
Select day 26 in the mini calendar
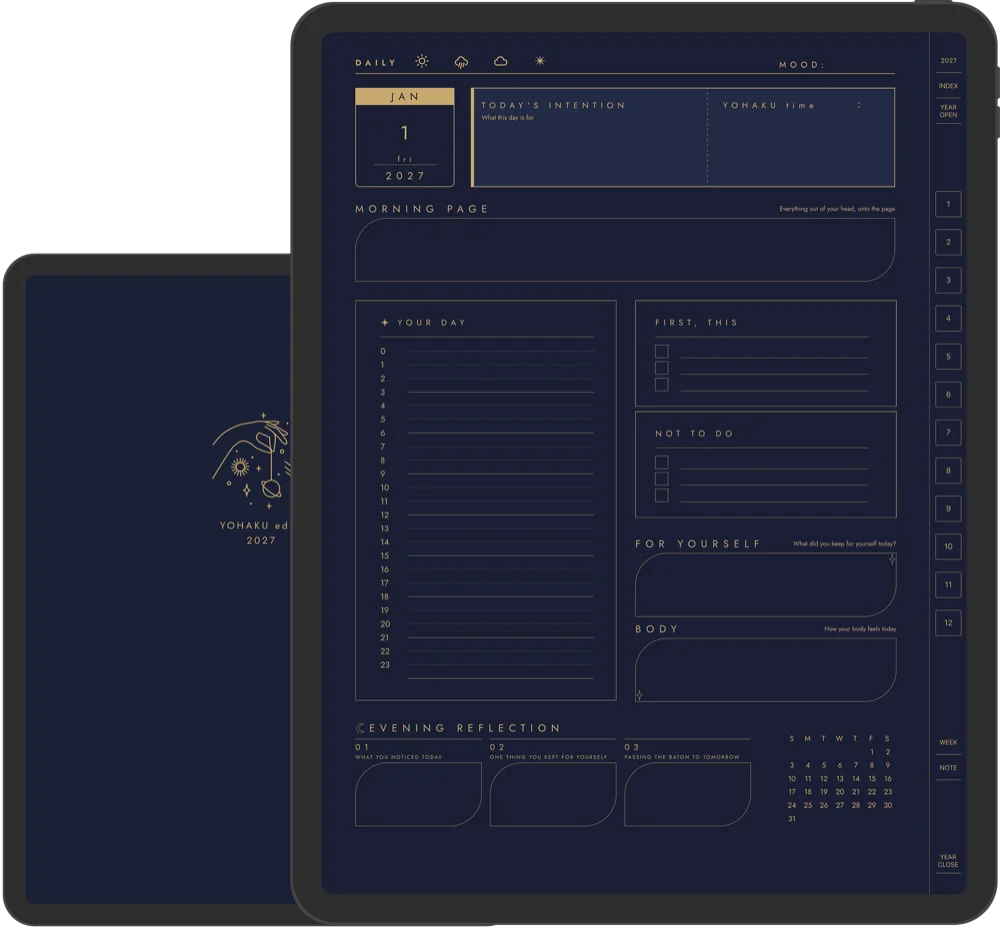coord(824,805)
